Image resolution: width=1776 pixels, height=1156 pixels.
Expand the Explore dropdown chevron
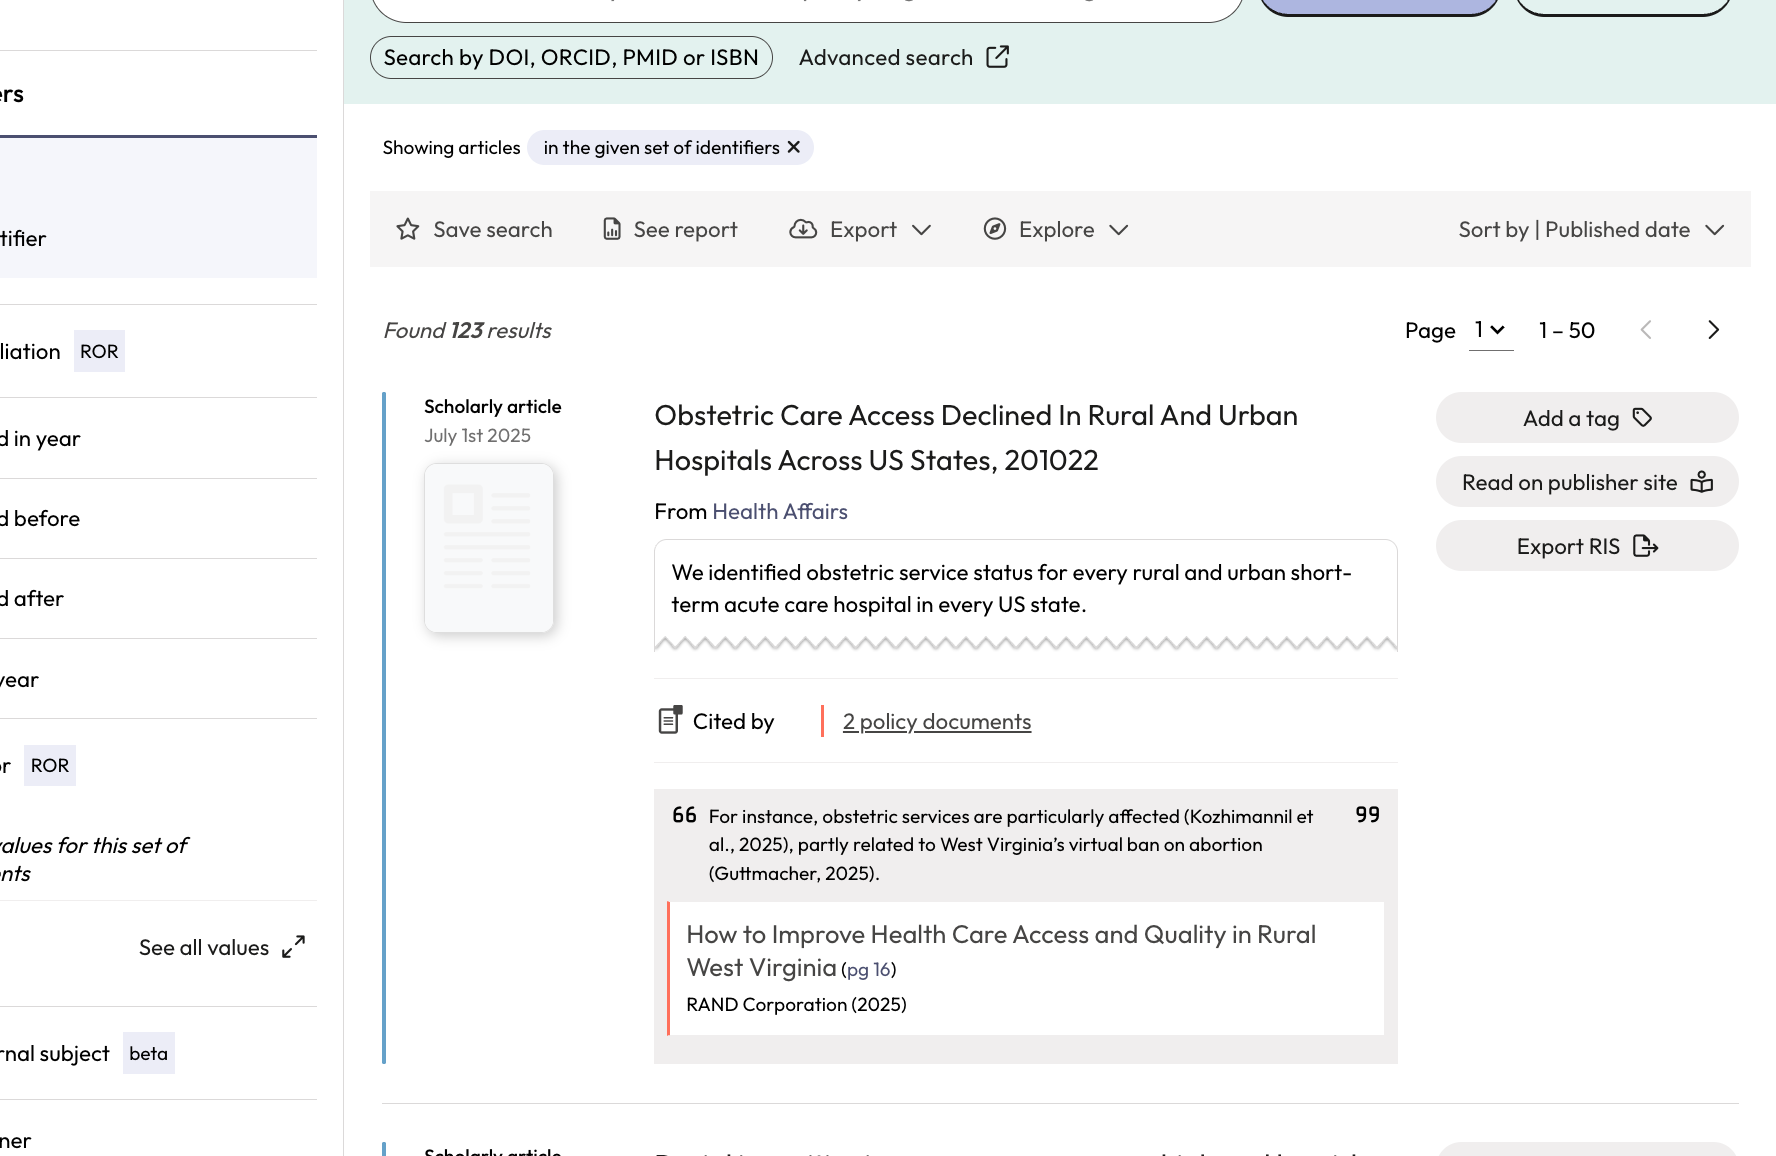[x=1118, y=230]
